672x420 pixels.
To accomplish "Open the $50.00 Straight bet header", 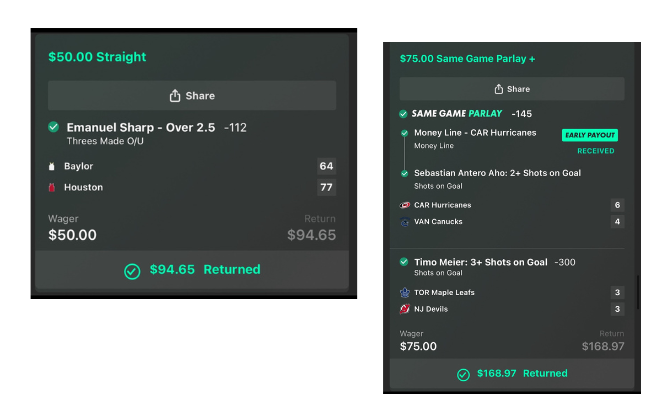I will [97, 57].
